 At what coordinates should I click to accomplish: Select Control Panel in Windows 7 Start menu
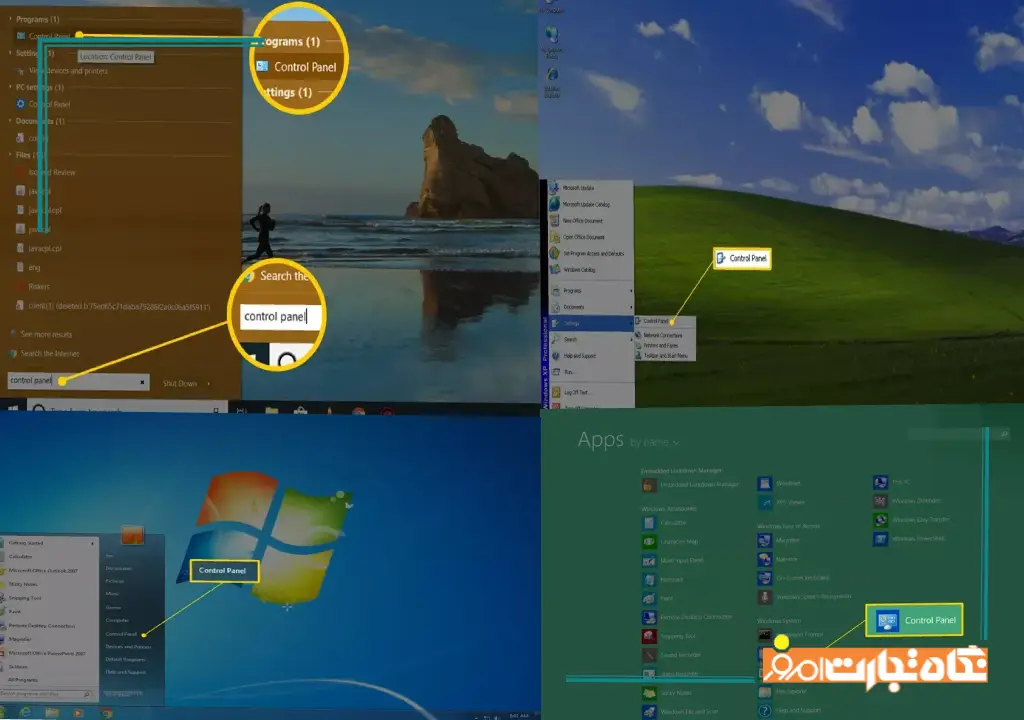(123, 633)
